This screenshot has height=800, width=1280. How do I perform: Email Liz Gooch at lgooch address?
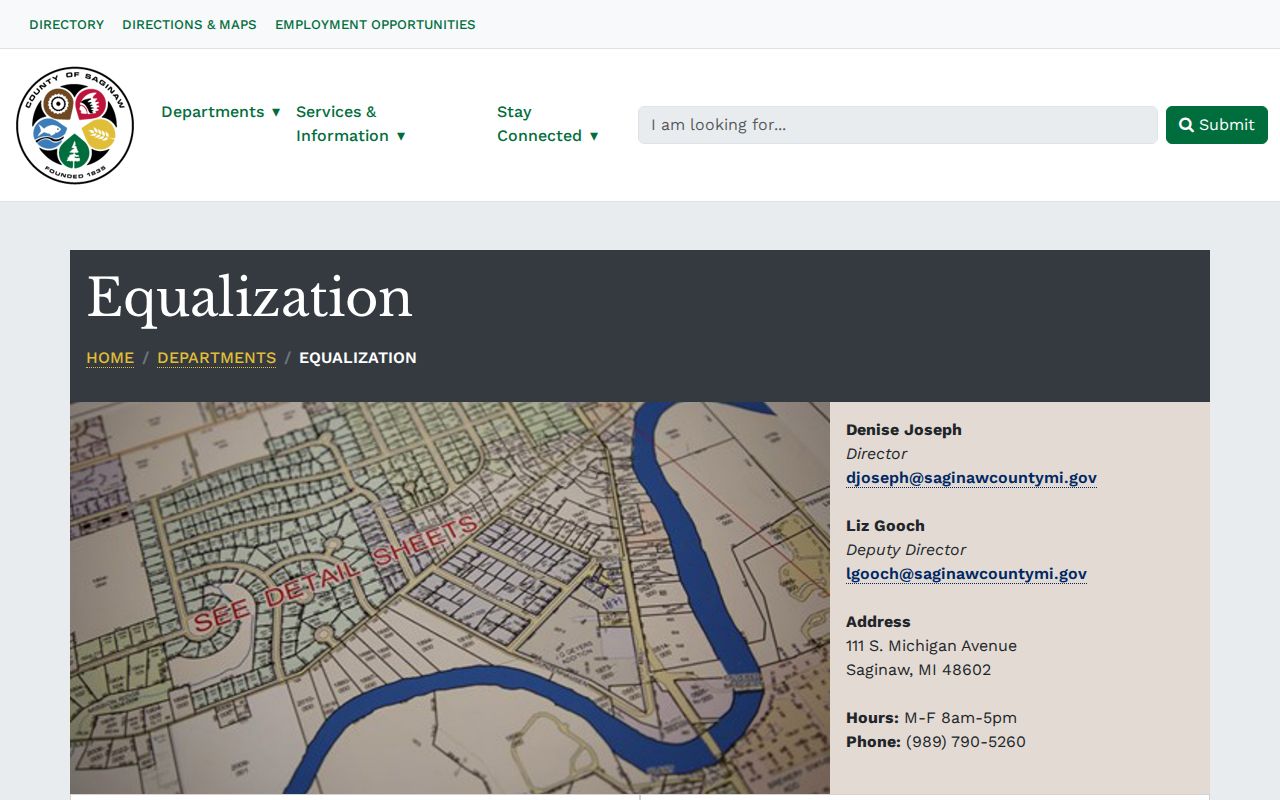966,574
